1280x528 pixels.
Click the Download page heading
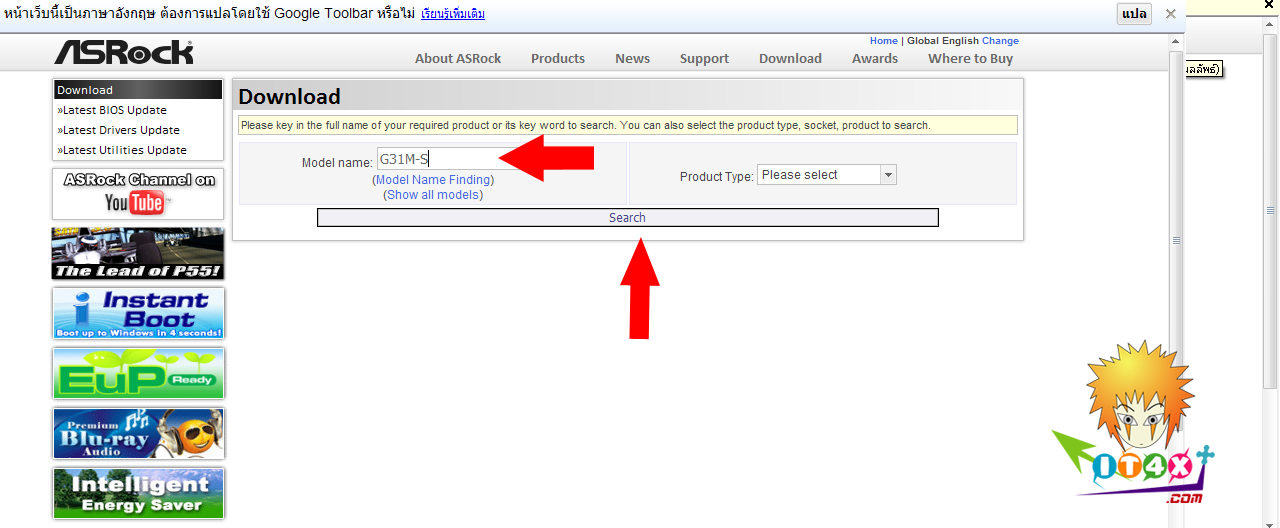pyautogui.click(x=290, y=97)
